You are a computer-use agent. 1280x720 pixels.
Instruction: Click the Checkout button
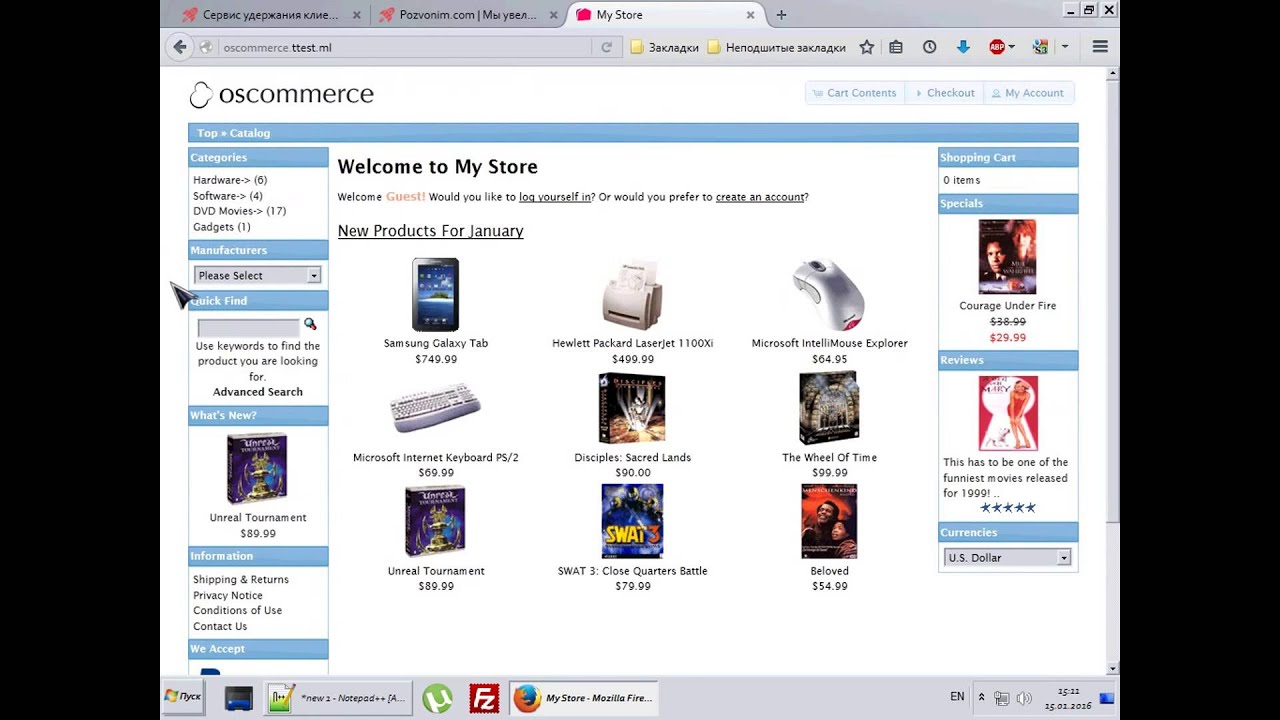945,93
